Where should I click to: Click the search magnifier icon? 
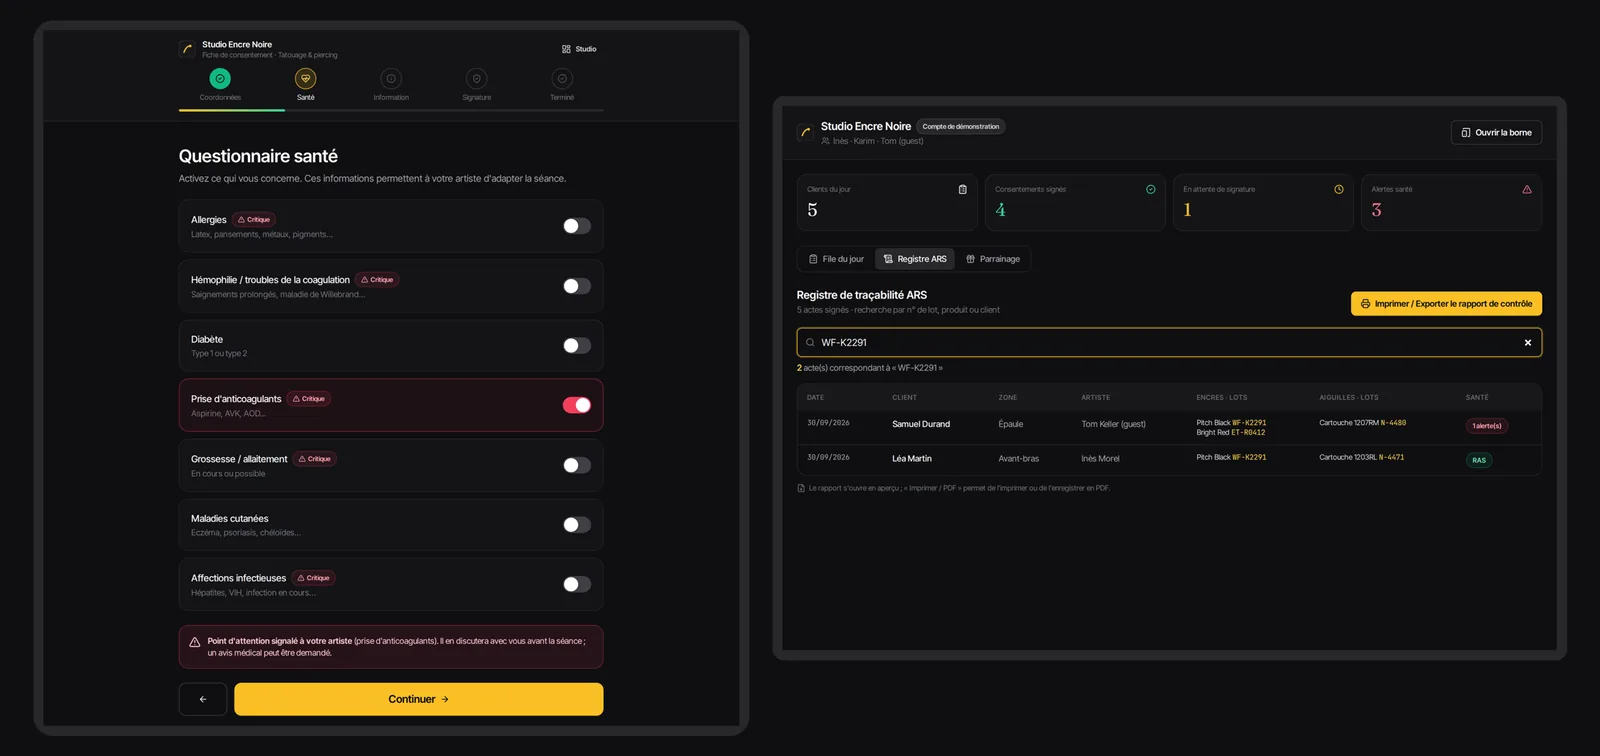click(810, 342)
